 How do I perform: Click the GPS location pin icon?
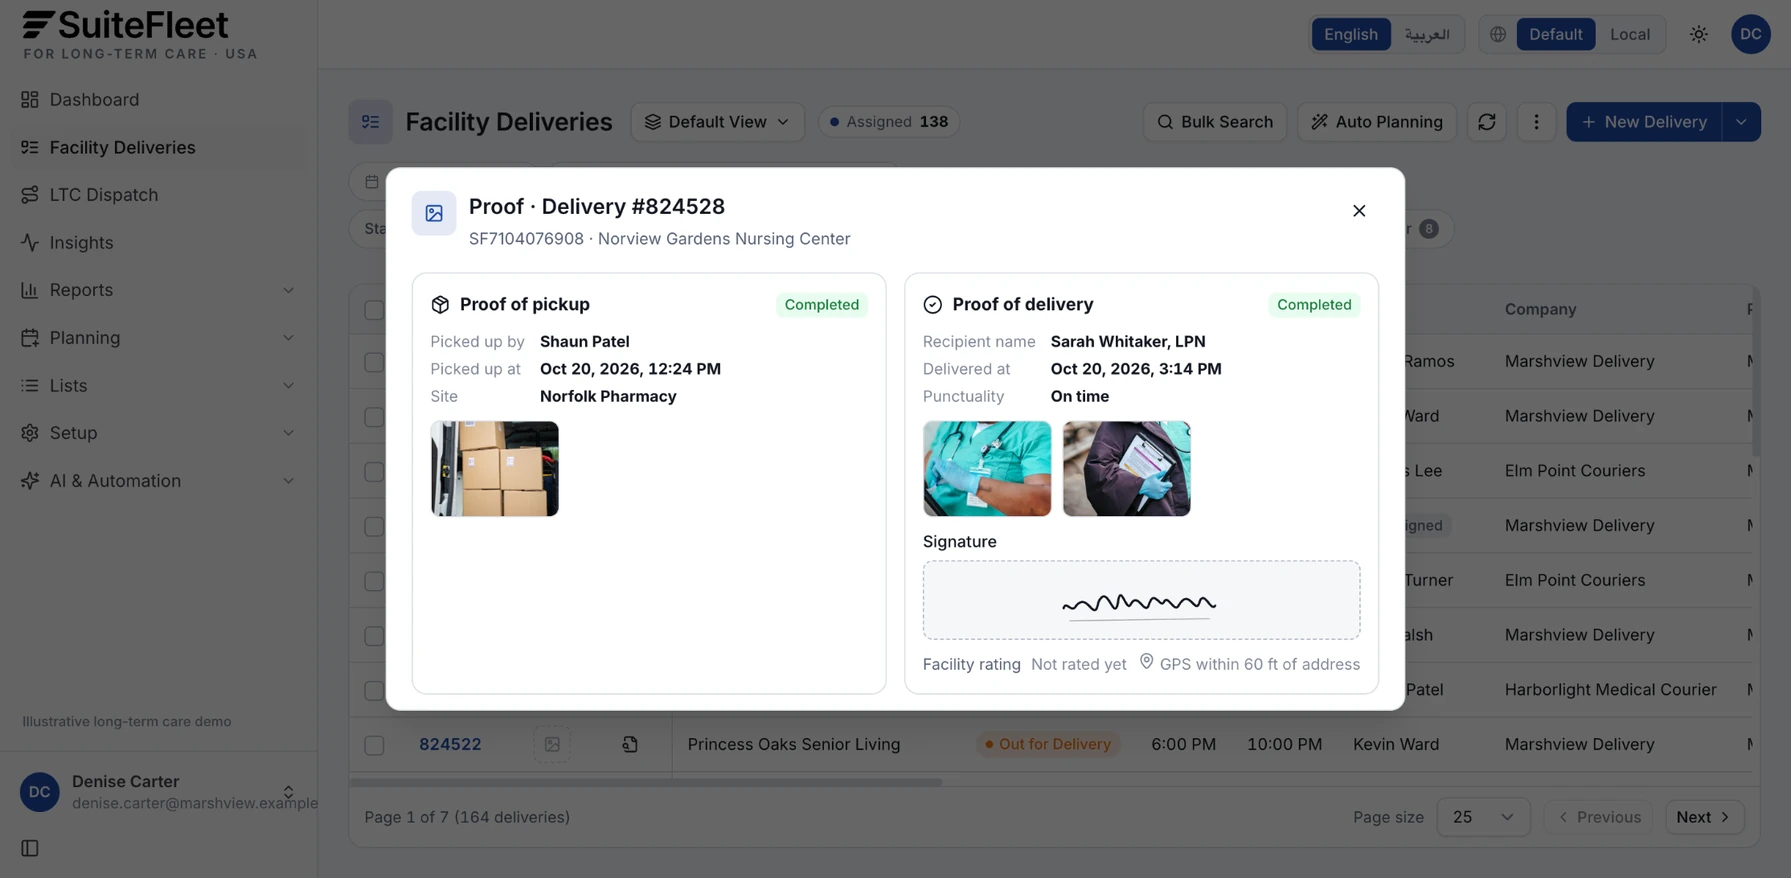coord(1147,662)
